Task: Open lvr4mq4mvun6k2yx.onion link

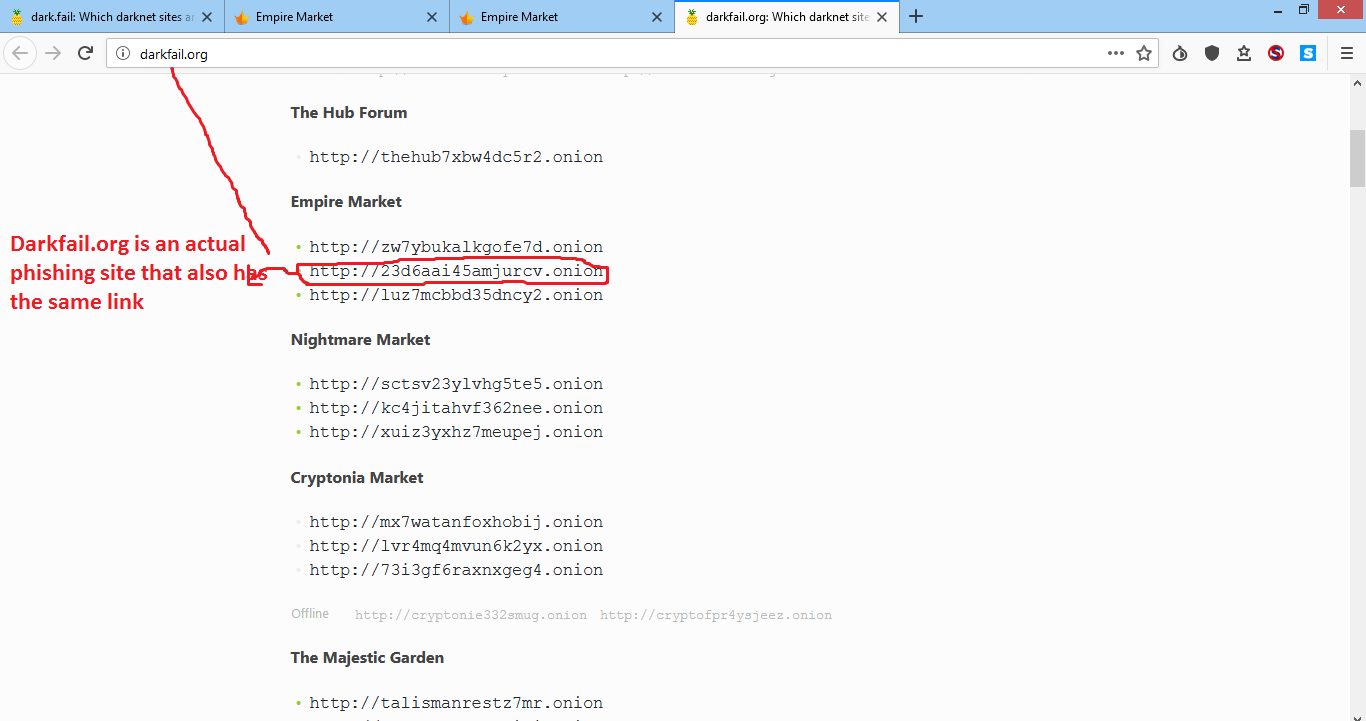Action: (x=456, y=546)
